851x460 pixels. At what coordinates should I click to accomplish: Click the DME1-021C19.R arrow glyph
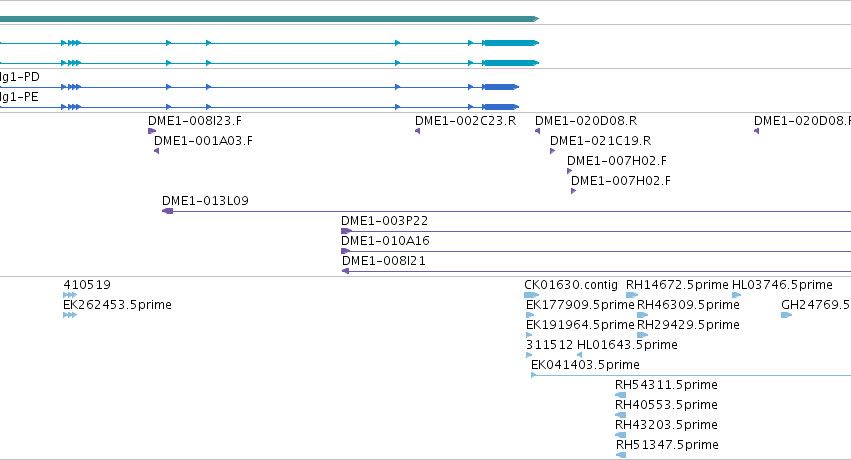(552, 151)
